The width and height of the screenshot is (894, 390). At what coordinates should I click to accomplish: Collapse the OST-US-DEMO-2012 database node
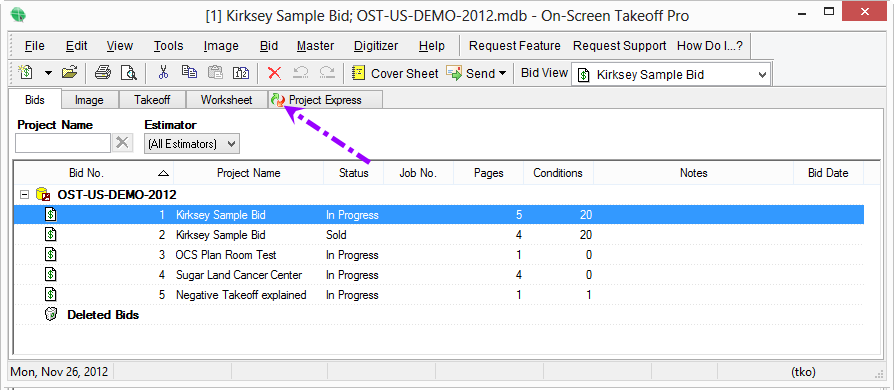click(x=24, y=194)
